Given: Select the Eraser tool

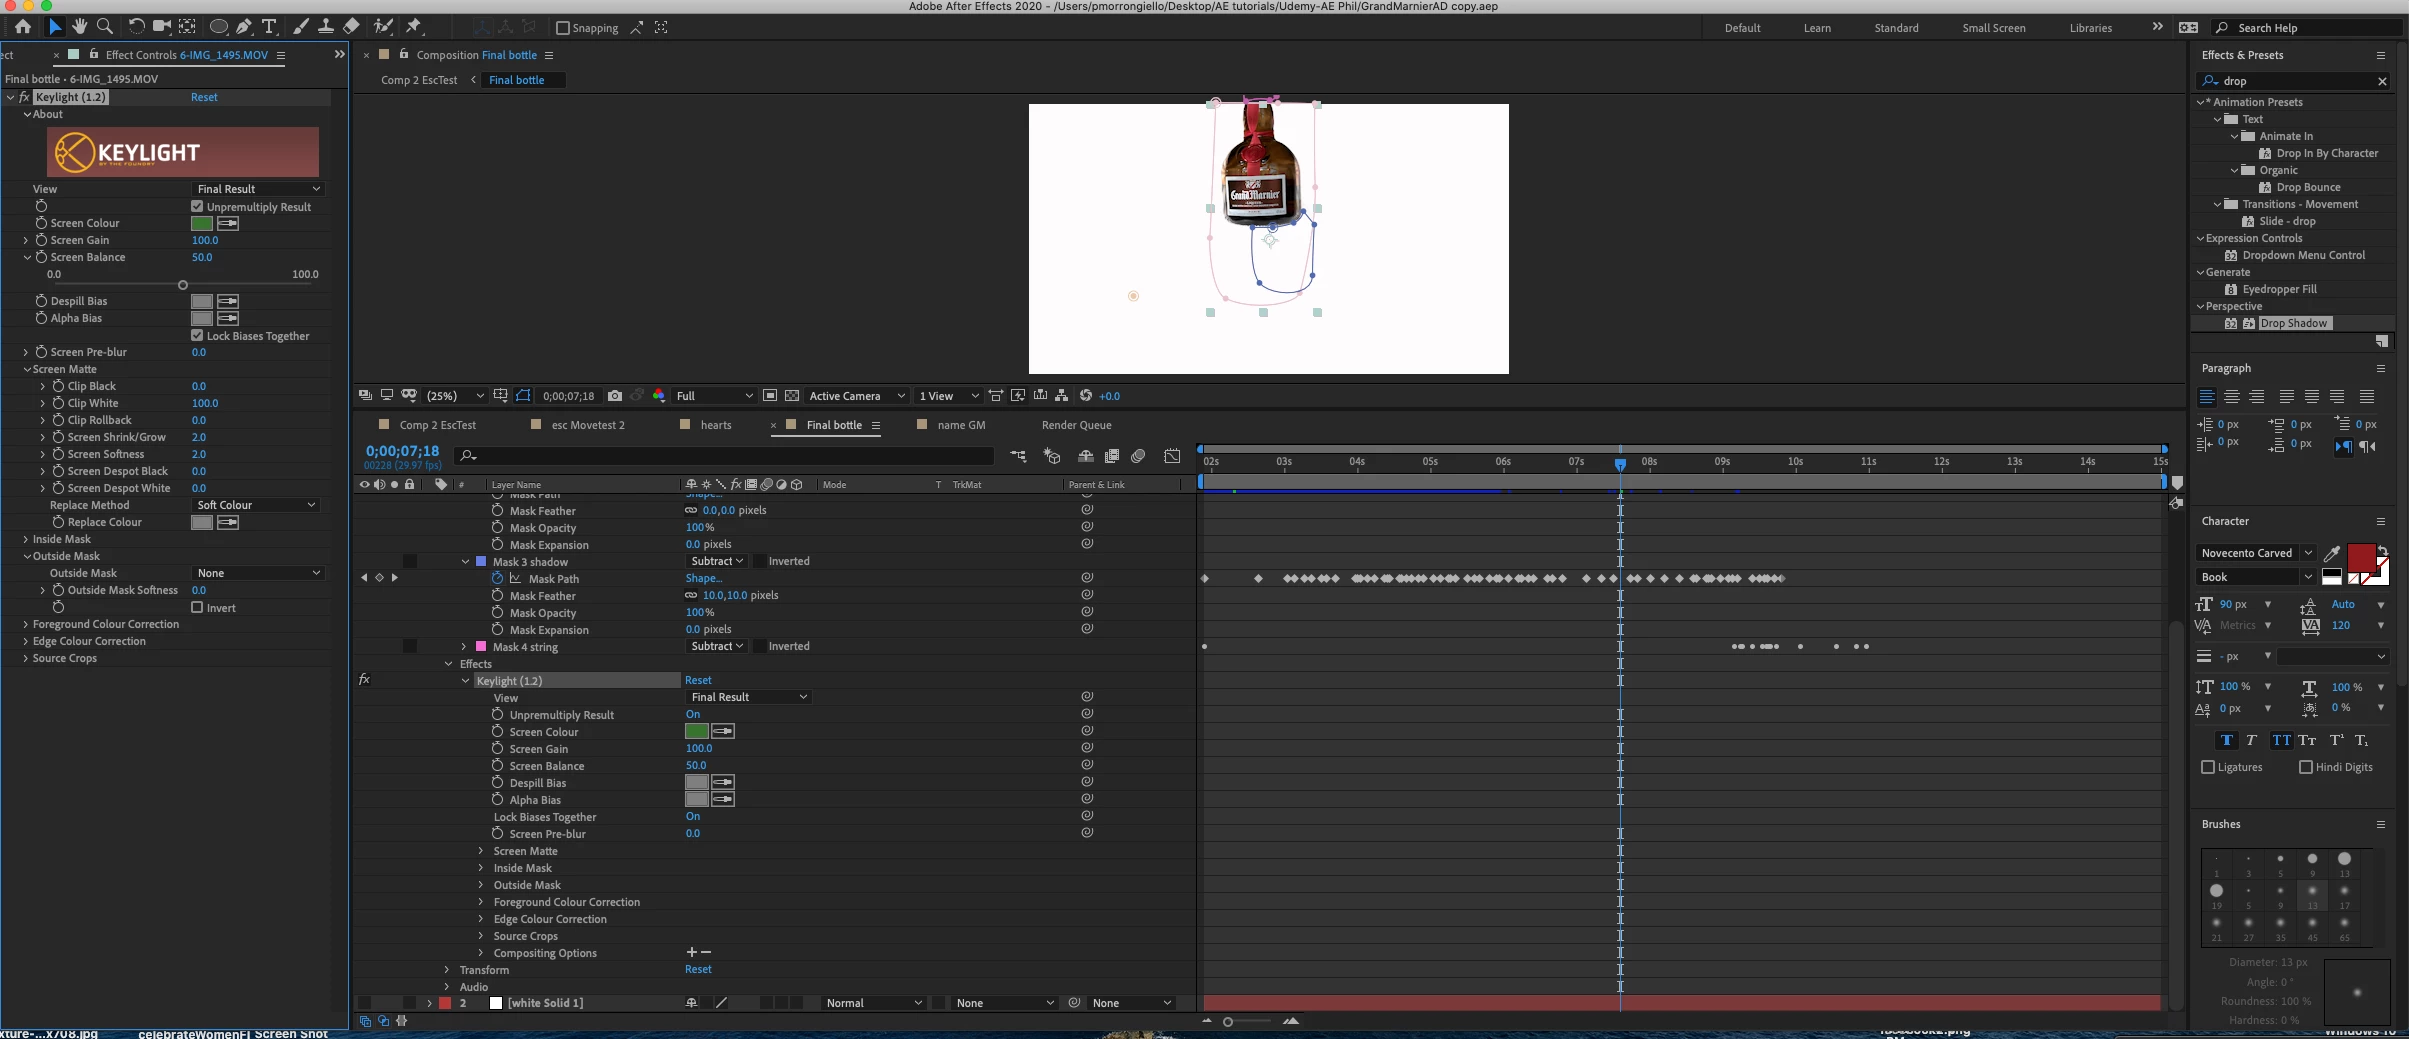Looking at the screenshot, I should (x=351, y=27).
